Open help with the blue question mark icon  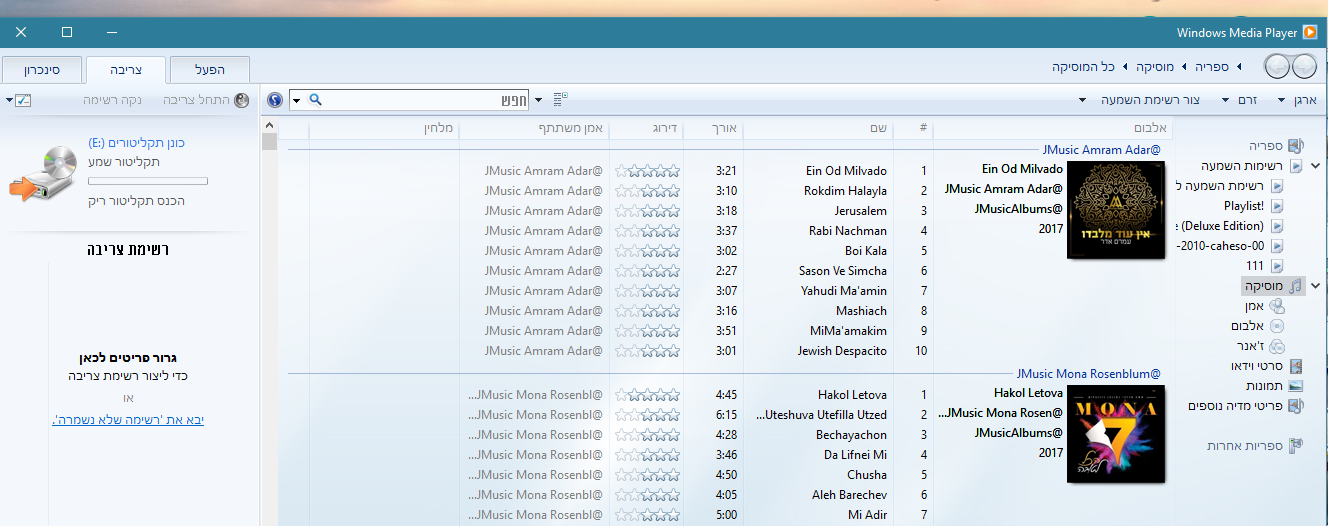[x=275, y=100]
